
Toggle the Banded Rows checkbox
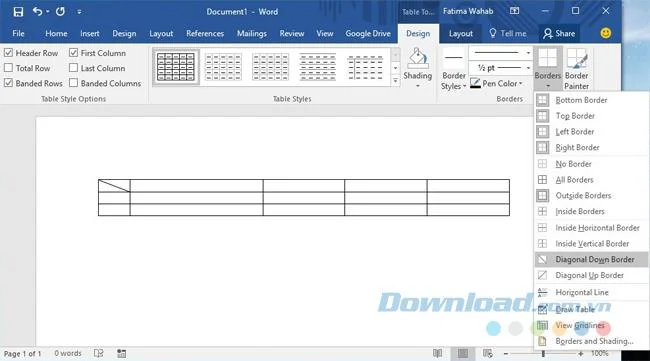tap(8, 83)
